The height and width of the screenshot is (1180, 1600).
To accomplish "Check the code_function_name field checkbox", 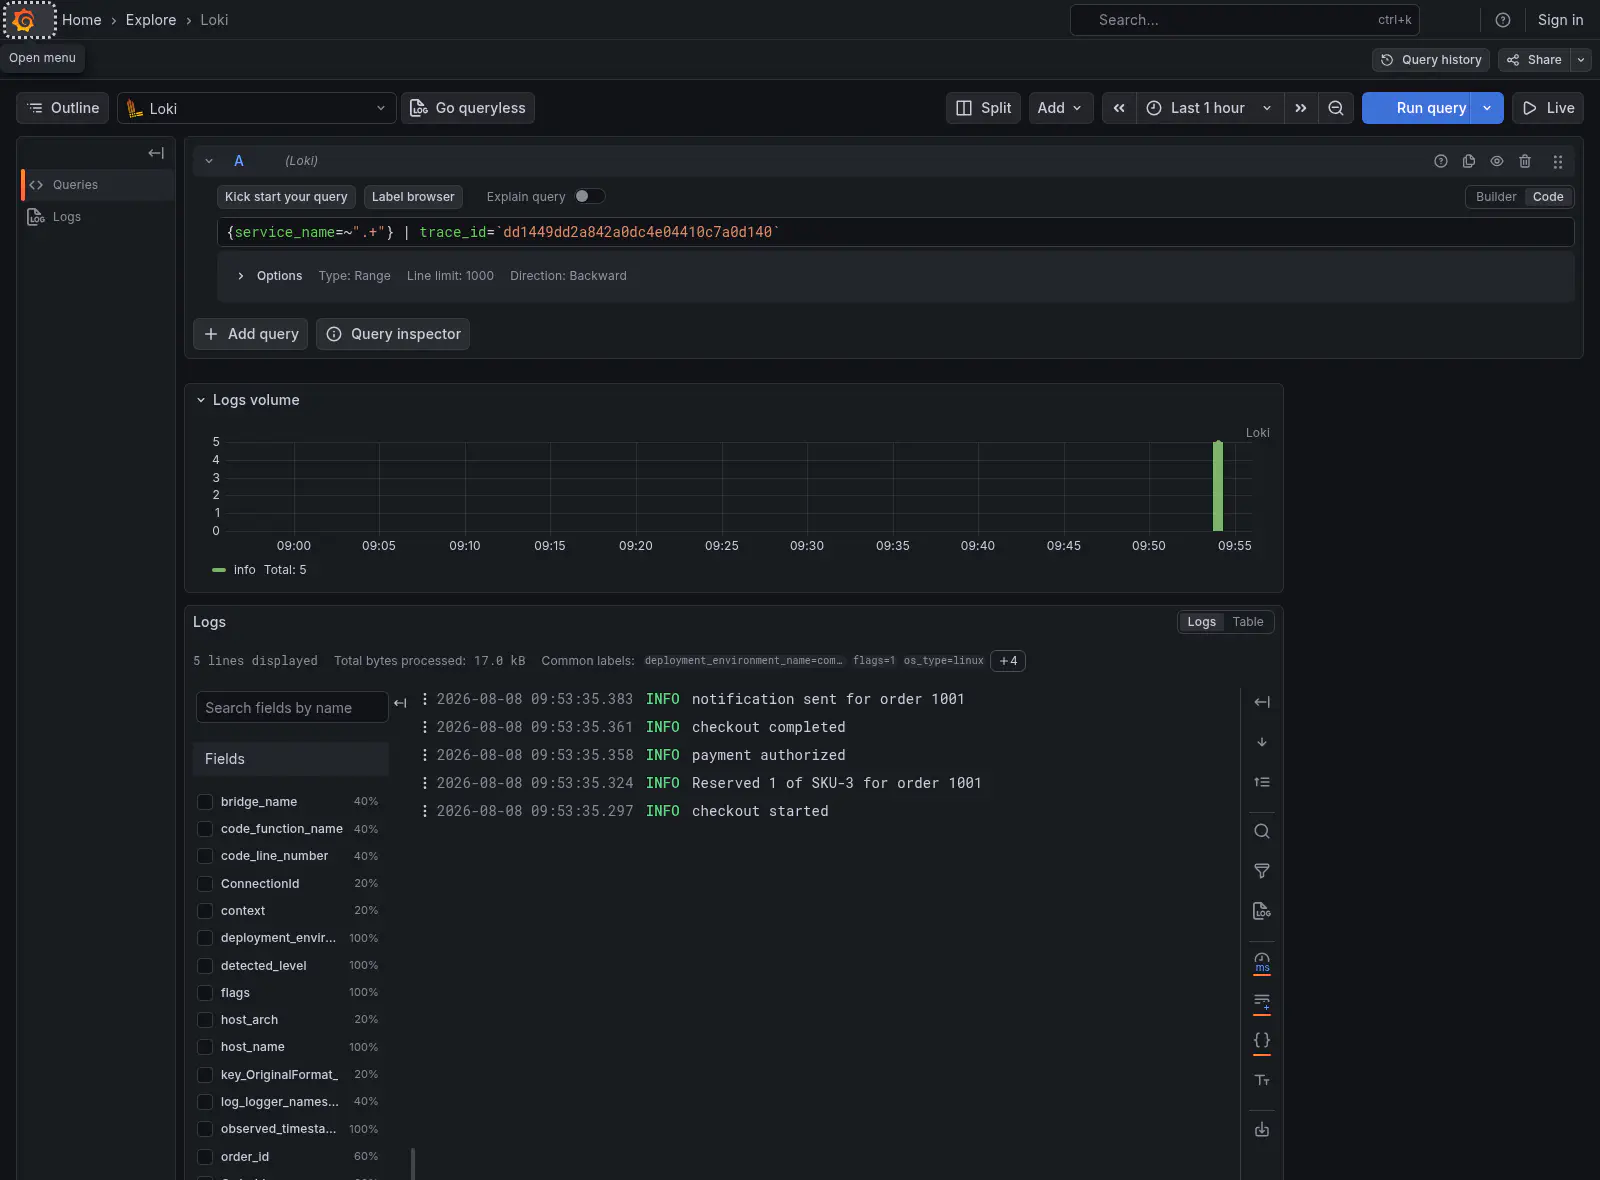I will pyautogui.click(x=205, y=829).
